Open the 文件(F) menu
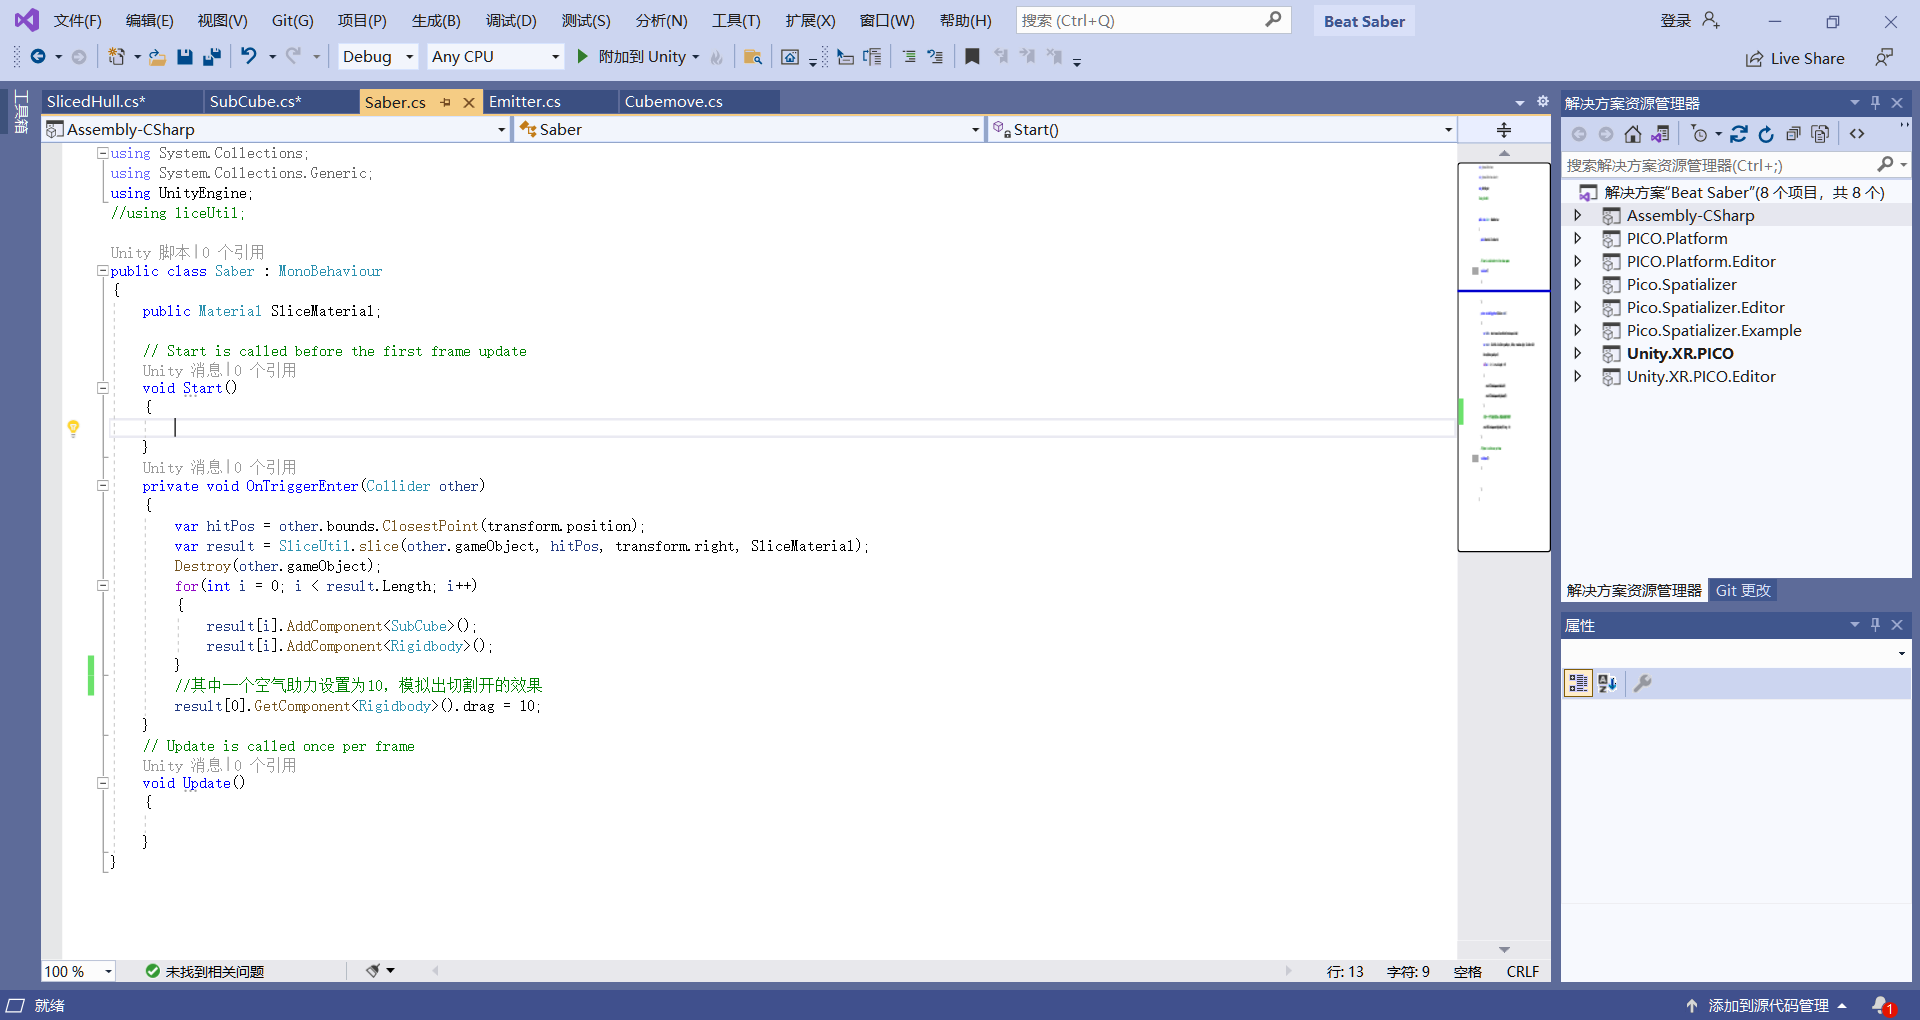 point(78,21)
